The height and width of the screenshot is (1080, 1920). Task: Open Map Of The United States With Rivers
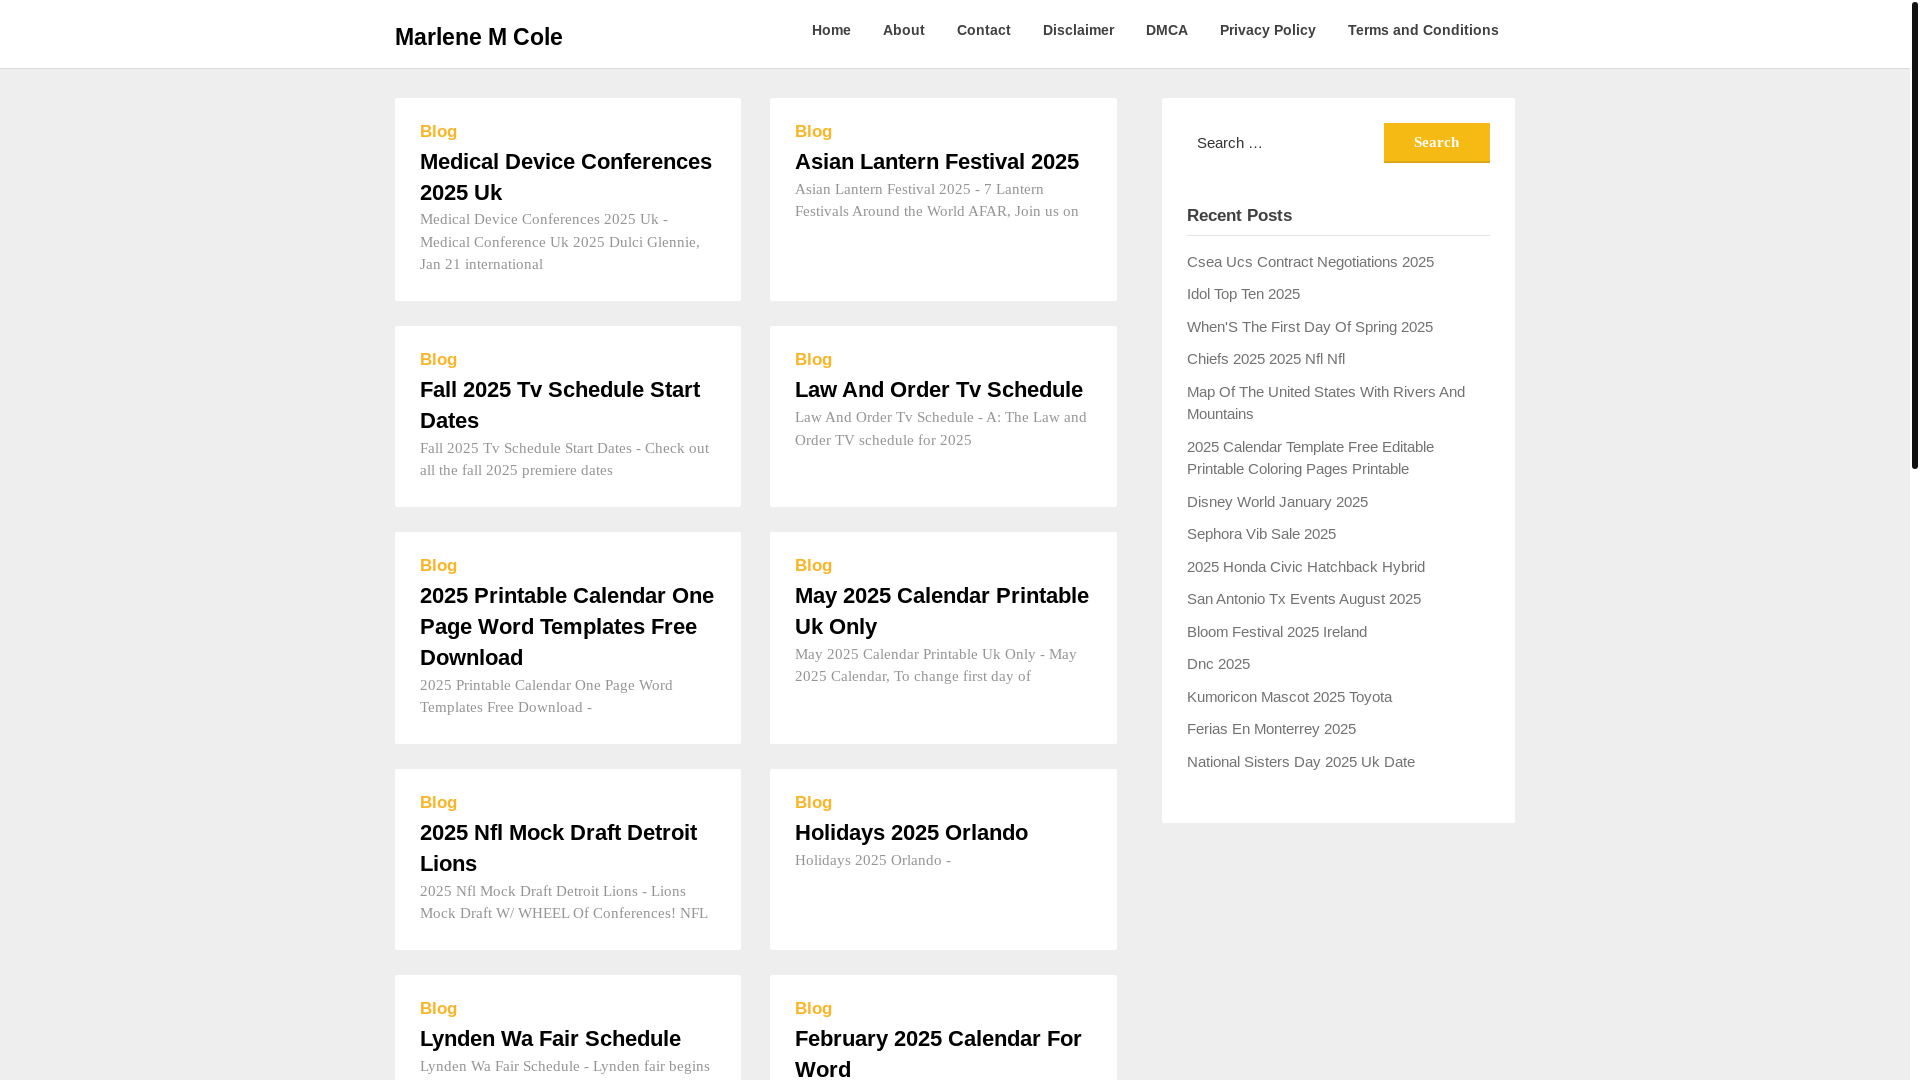1325,402
